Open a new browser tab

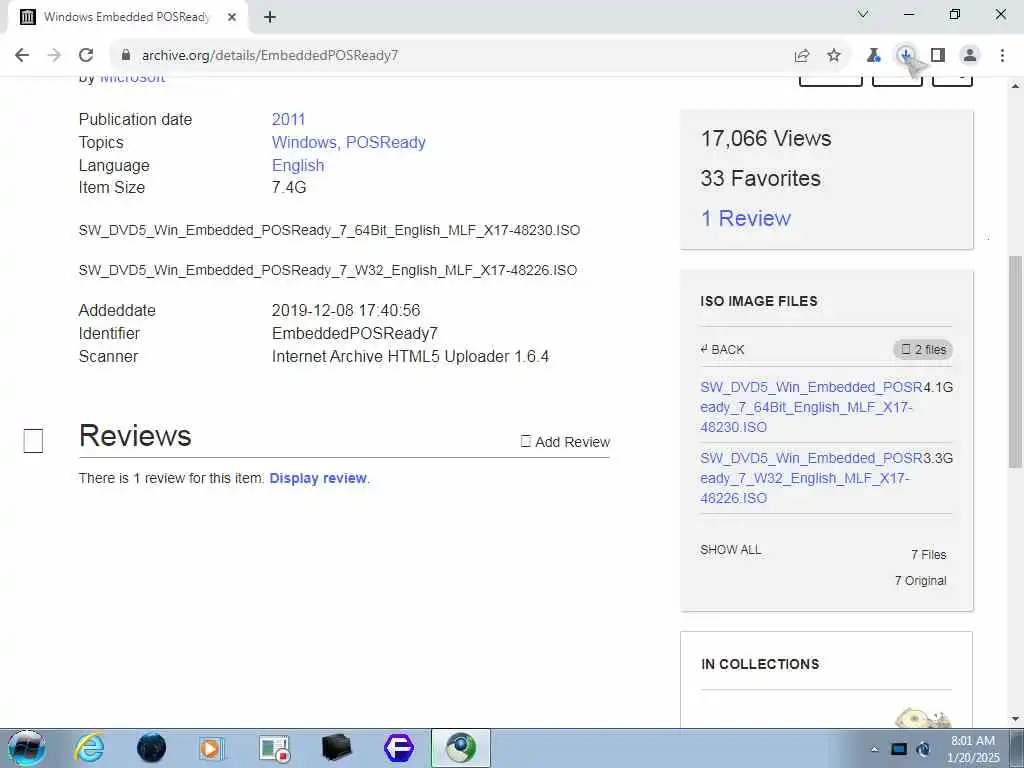tap(270, 17)
